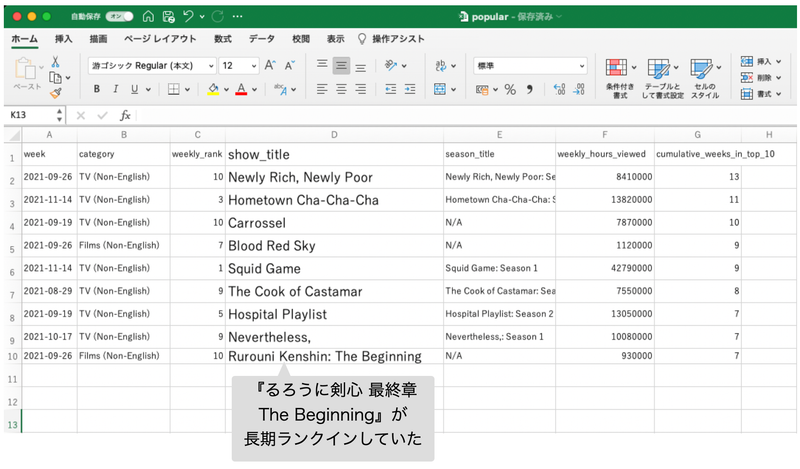Click the Increase Decimal icon
The height and width of the screenshot is (469, 800).
coord(559,90)
